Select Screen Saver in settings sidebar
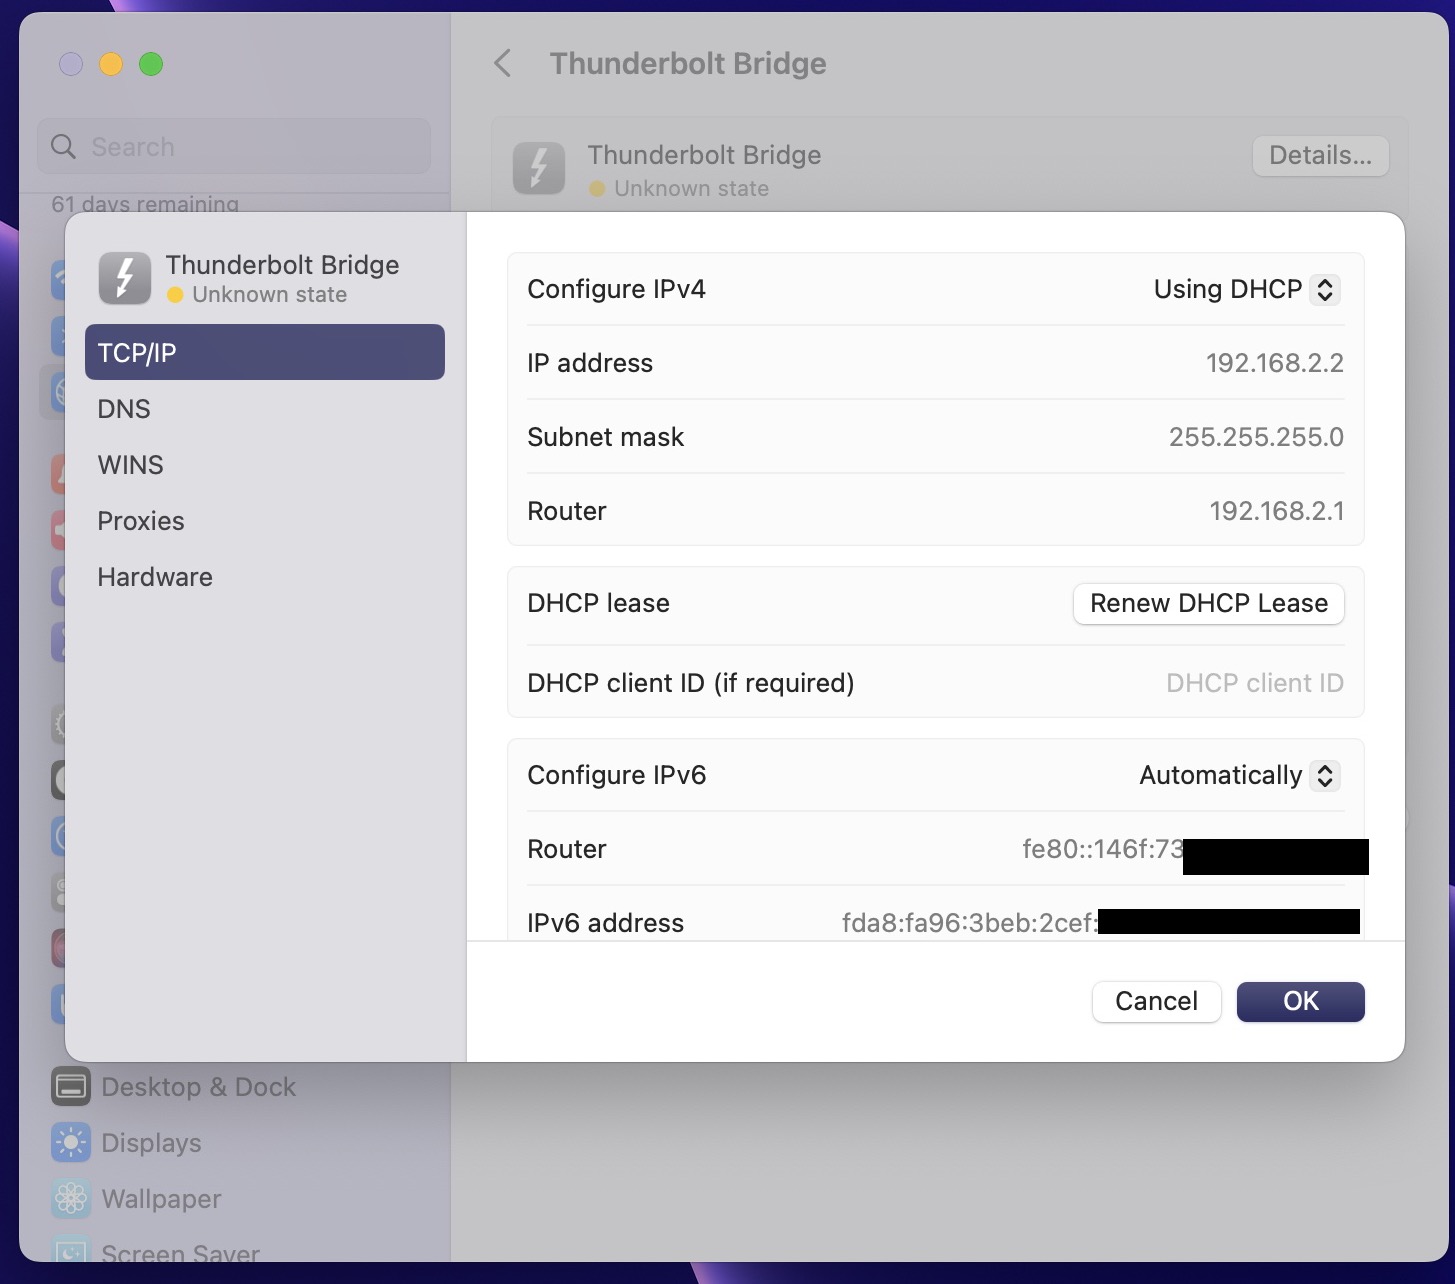 [180, 1252]
